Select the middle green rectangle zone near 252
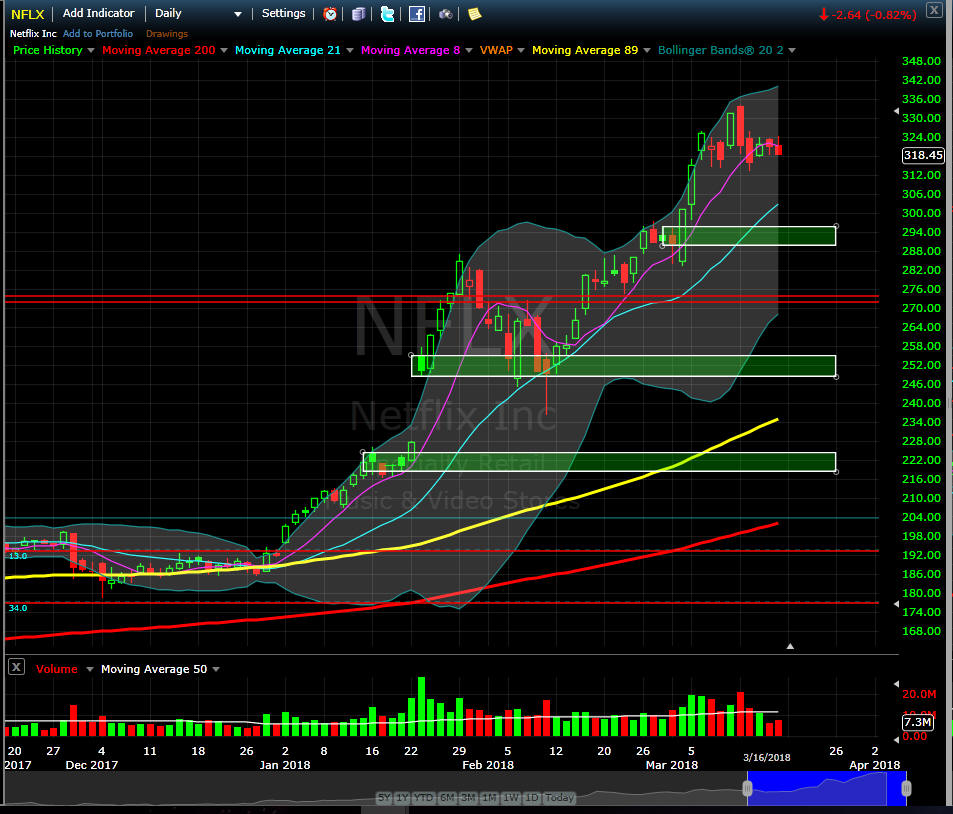This screenshot has height=814, width=953. 624,366
